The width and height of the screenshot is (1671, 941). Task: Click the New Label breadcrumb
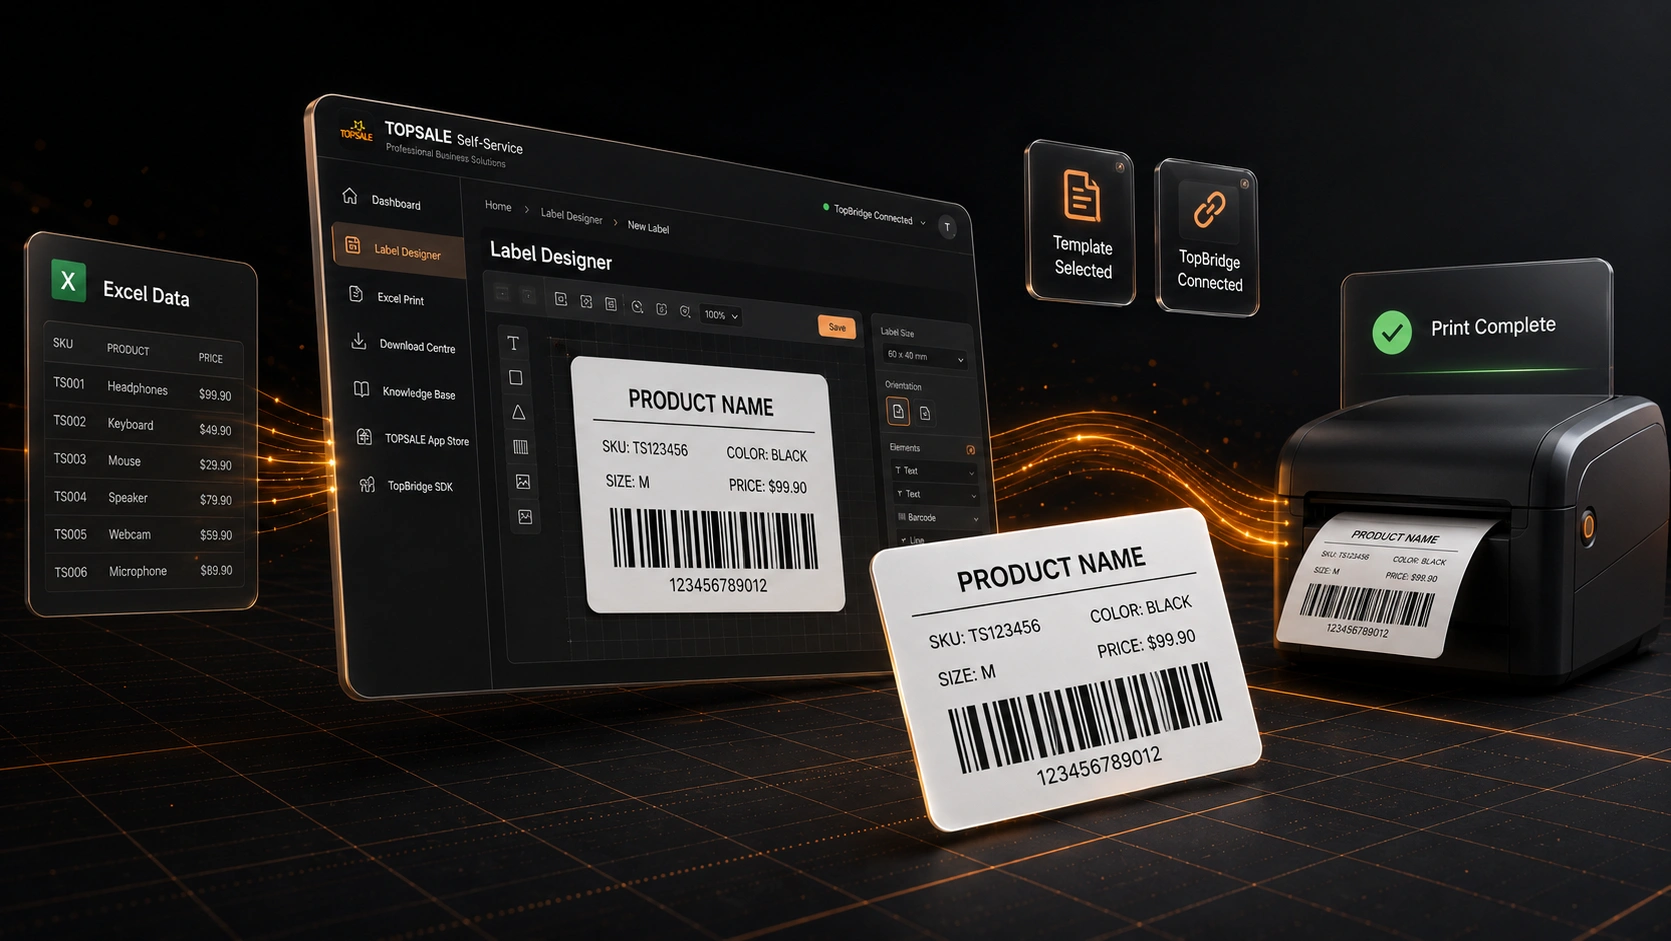coord(648,227)
